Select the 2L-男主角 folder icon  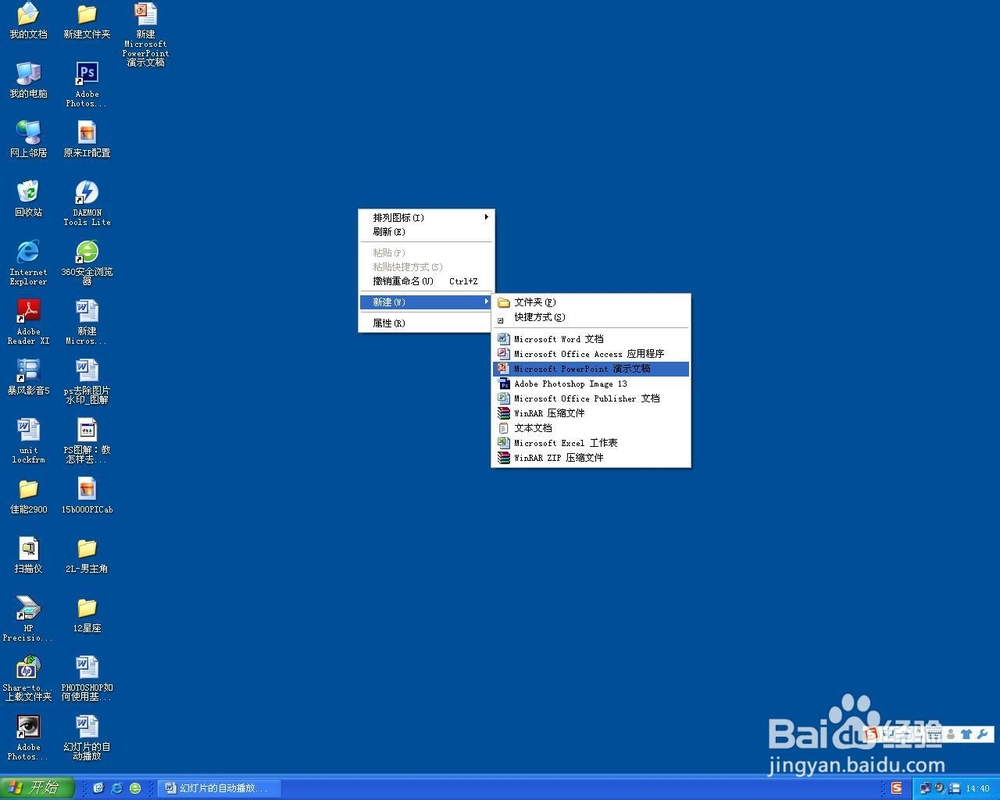pyautogui.click(x=87, y=555)
